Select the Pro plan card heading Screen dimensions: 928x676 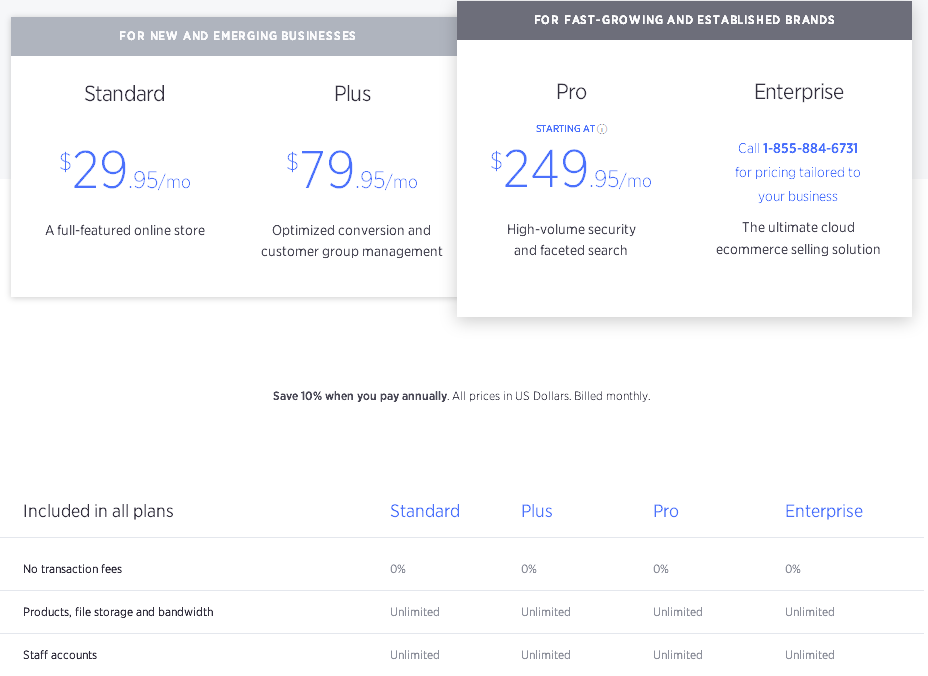pyautogui.click(x=570, y=91)
